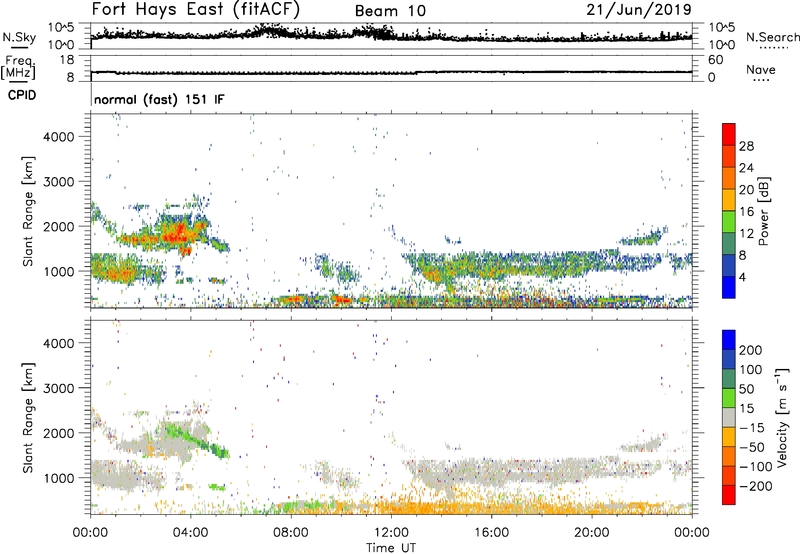
Task: Click the "08:00" time tick label
Action: [x=291, y=533]
